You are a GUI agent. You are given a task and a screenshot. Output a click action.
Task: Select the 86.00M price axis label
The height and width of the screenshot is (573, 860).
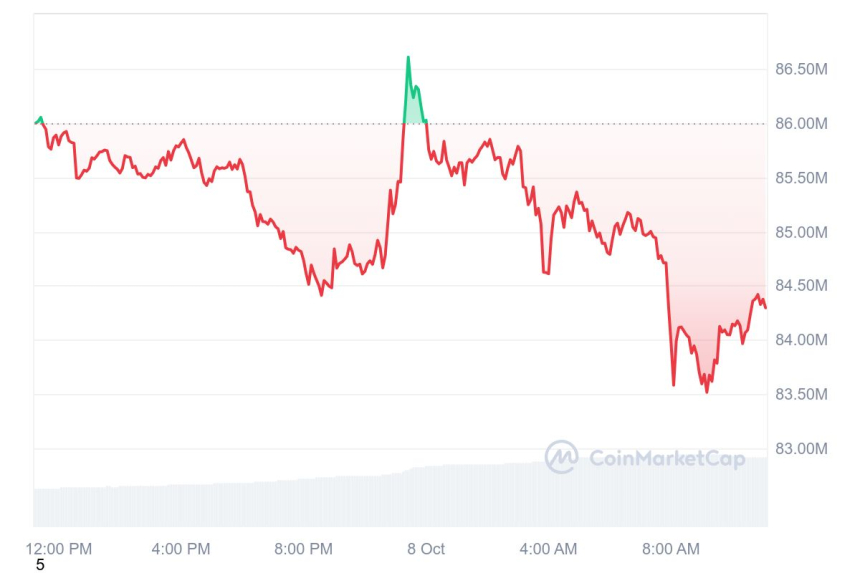(x=801, y=124)
